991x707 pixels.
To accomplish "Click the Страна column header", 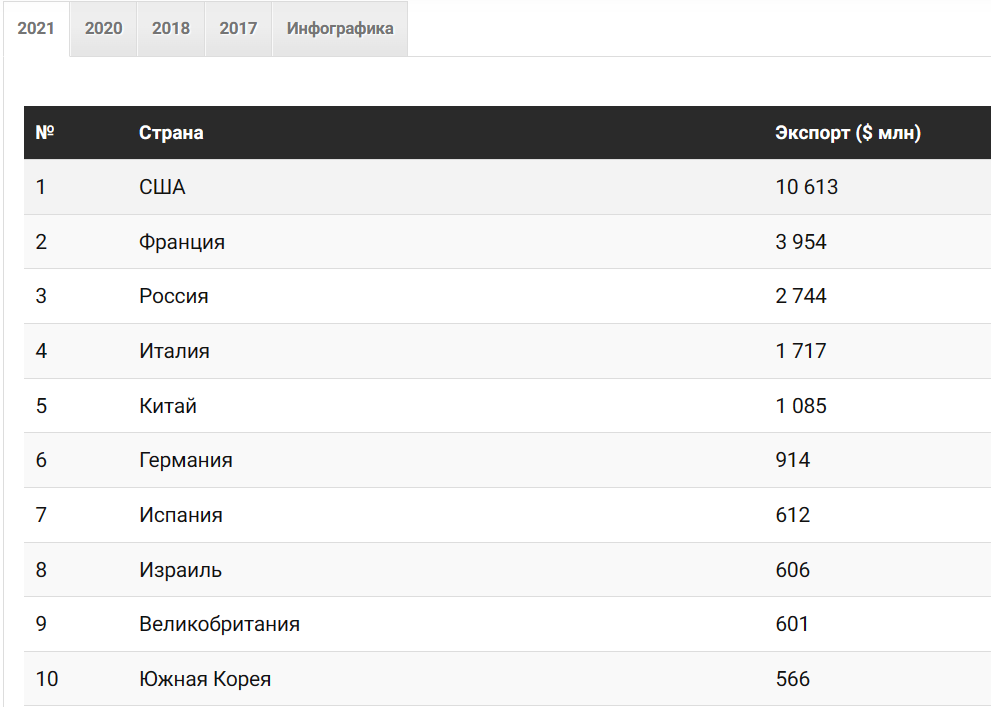I will point(171,133).
